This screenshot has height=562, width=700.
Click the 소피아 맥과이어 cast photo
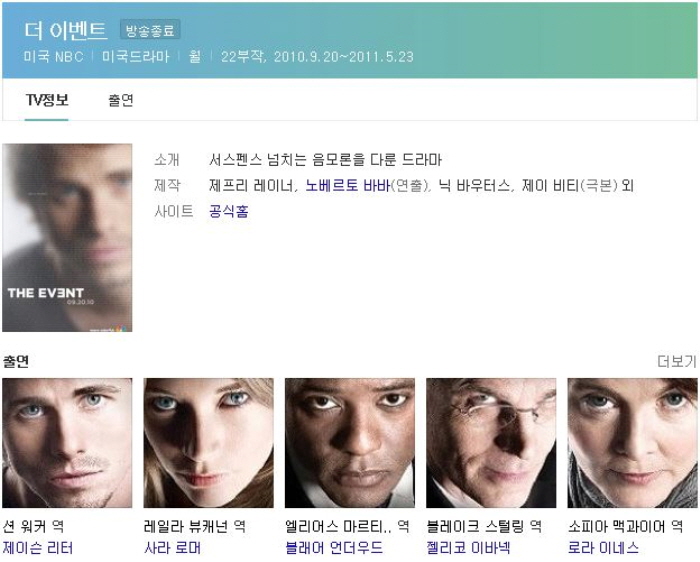[x=632, y=443]
